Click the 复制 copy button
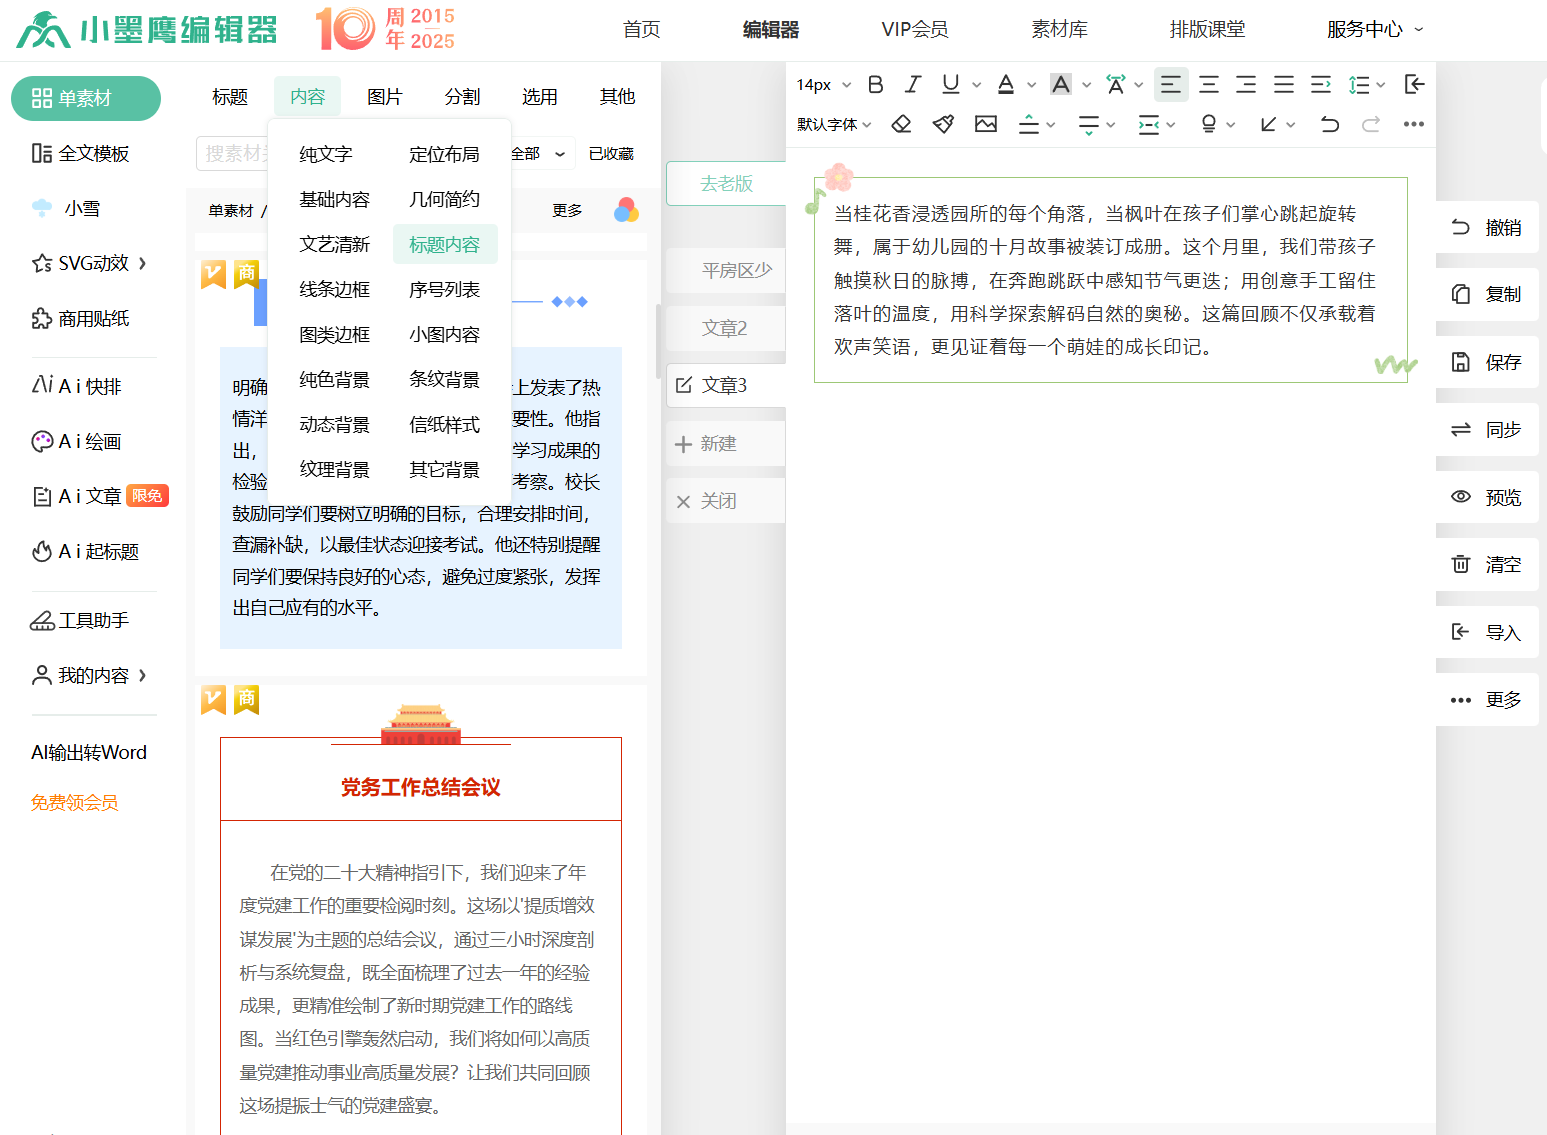 1487,294
